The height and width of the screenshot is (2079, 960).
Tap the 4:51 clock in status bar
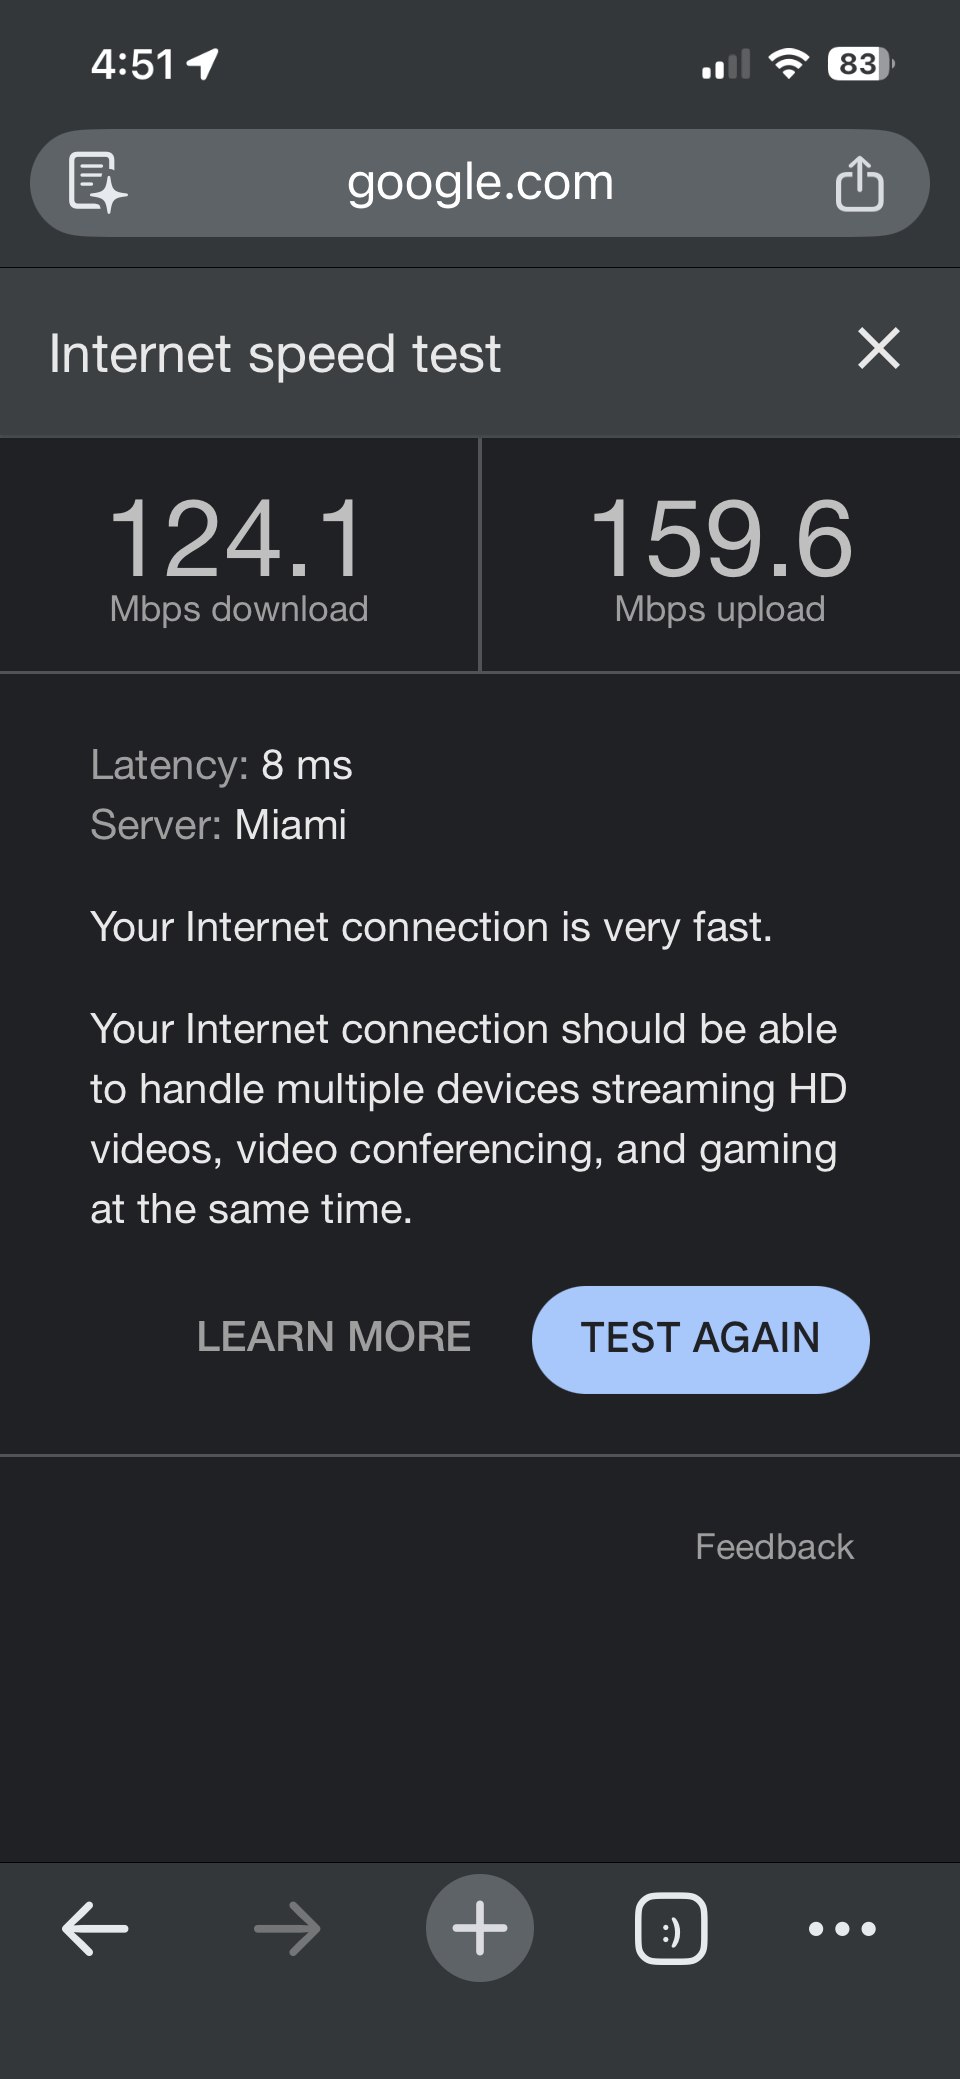[x=132, y=65]
